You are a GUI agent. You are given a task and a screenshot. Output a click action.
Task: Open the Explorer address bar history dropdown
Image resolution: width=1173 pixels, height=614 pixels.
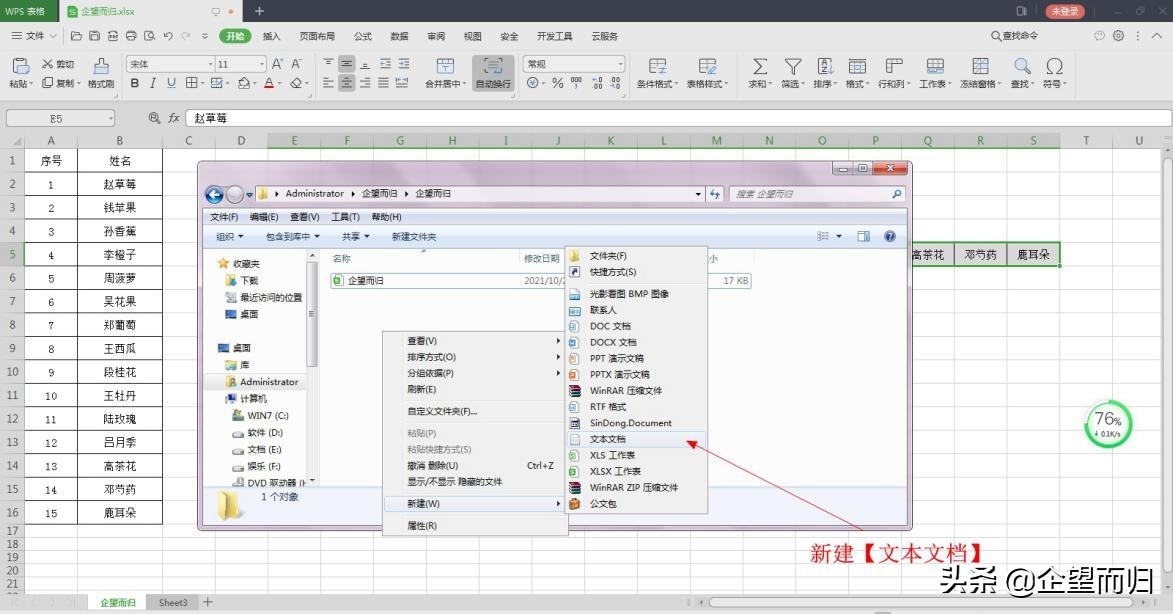(698, 194)
